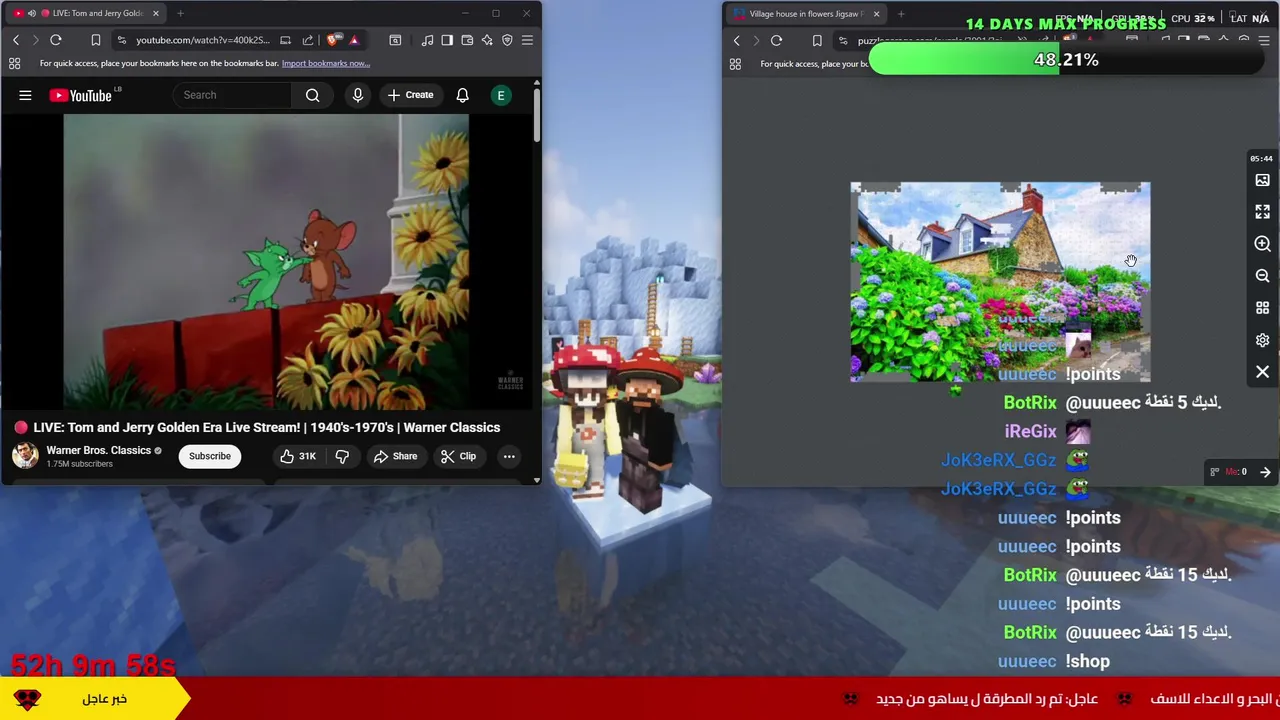Screen dimensions: 1280x720
Task: Open bookmarks apps grid in puzzle window
Action: tap(735, 64)
